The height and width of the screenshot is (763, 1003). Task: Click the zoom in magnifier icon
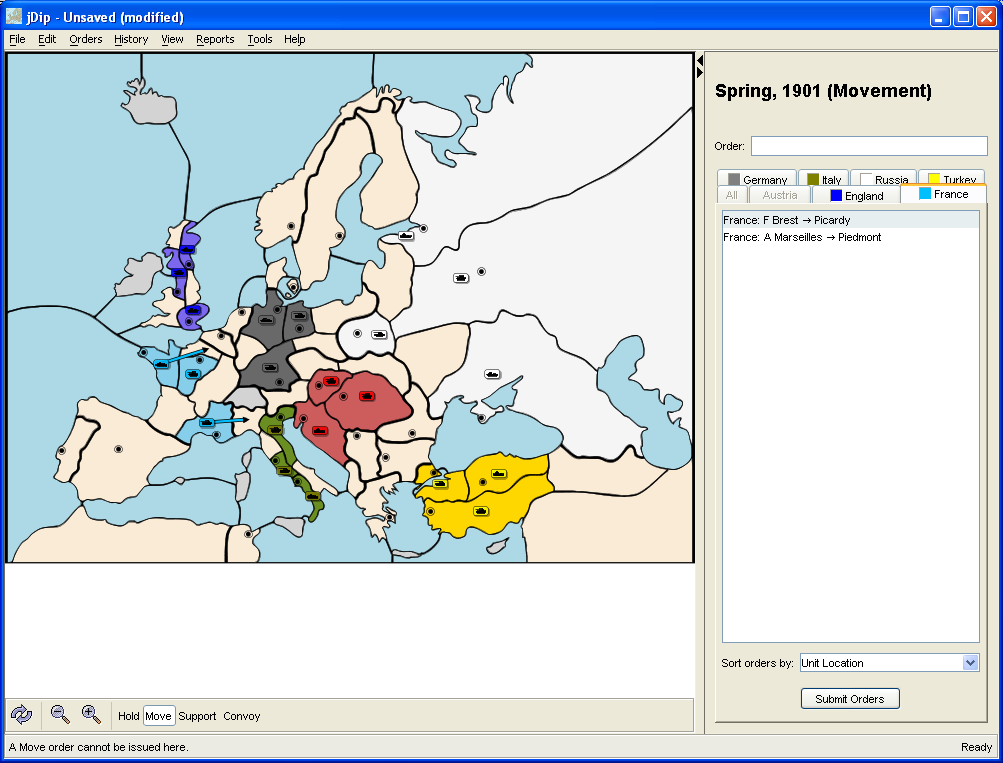91,714
